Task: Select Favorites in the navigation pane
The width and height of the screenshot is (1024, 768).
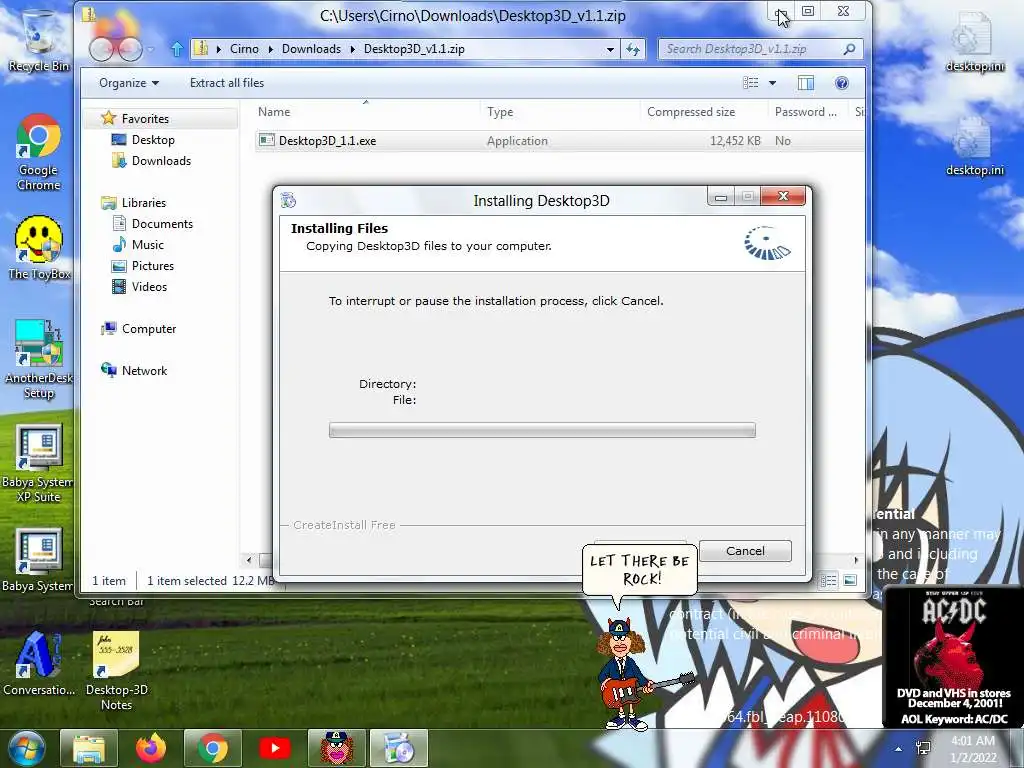Action: 145,119
